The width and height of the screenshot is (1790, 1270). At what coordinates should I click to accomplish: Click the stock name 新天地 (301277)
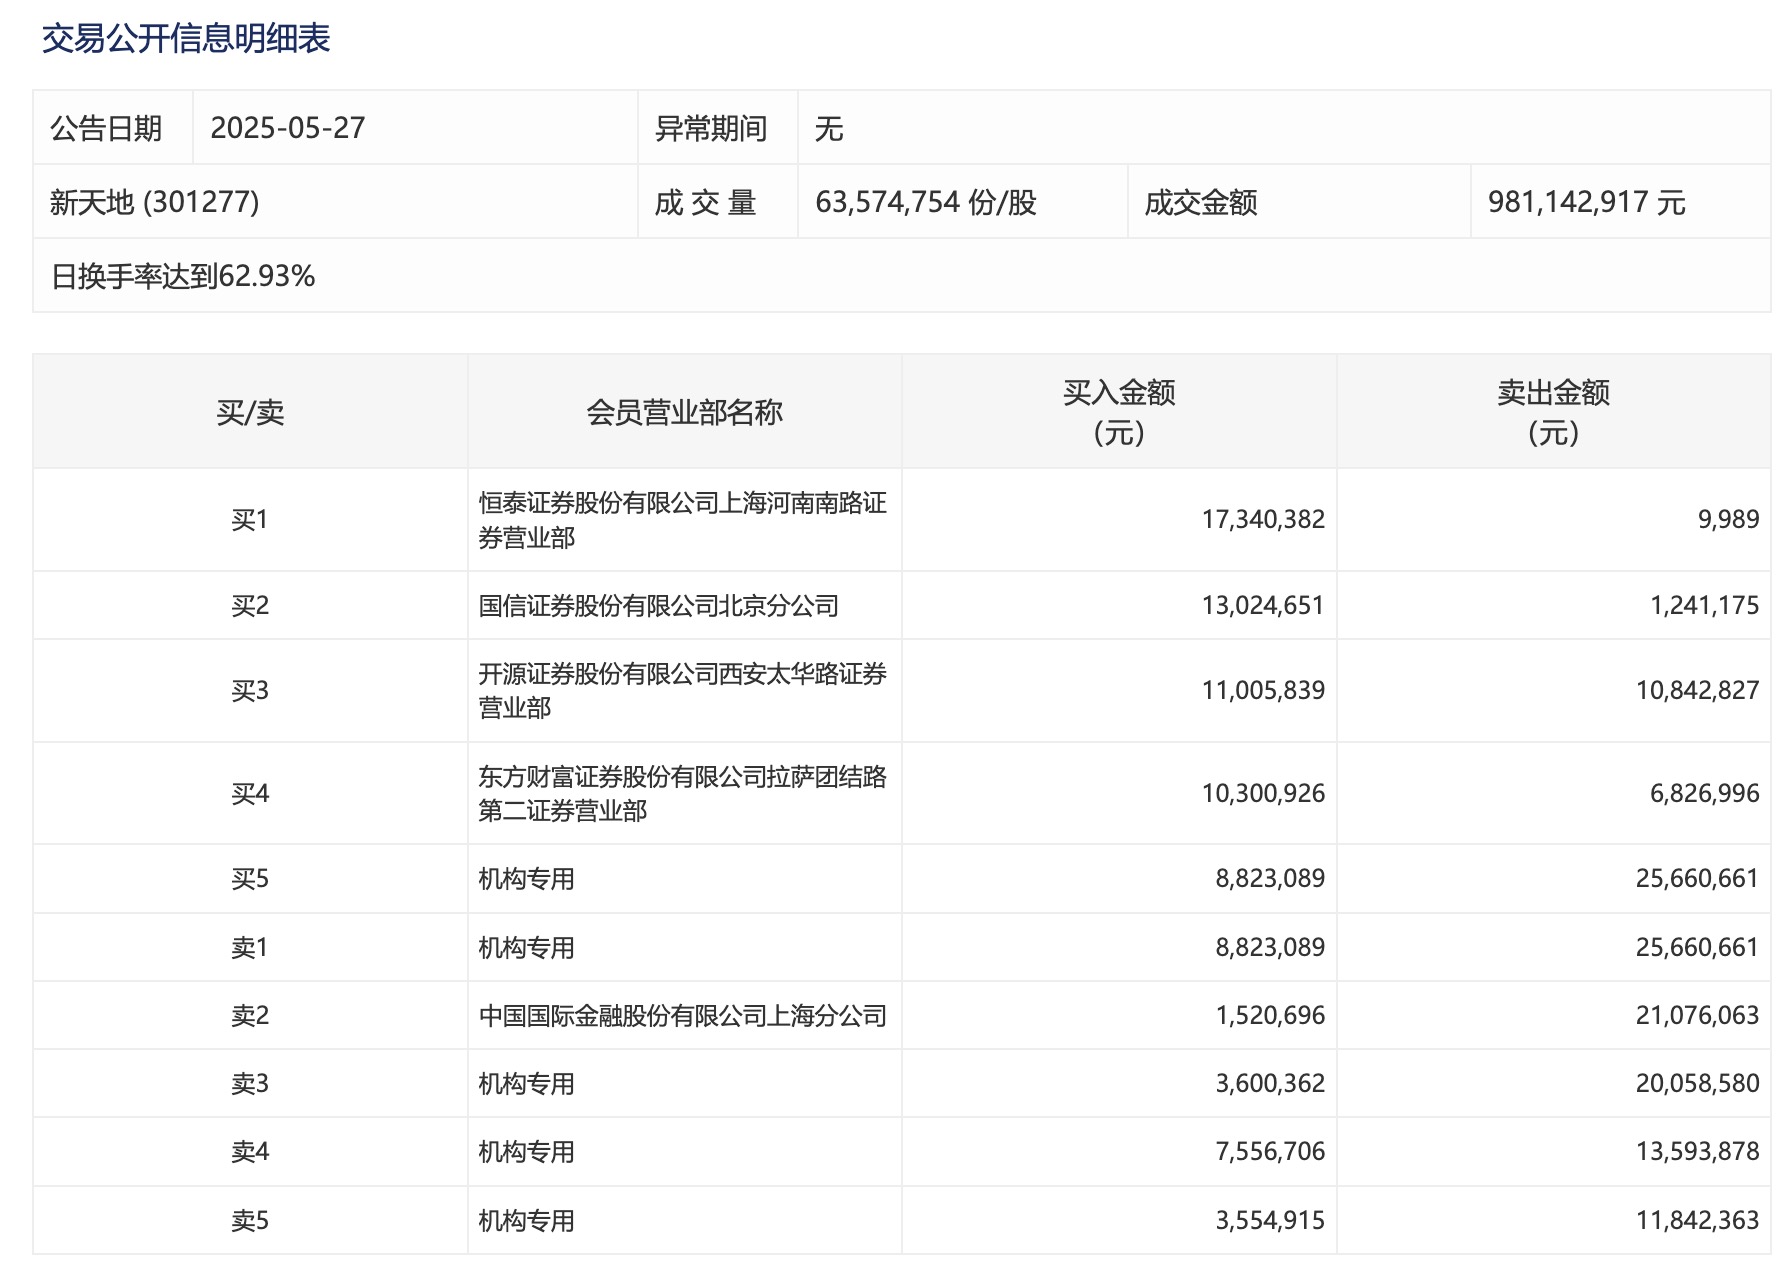(x=155, y=202)
